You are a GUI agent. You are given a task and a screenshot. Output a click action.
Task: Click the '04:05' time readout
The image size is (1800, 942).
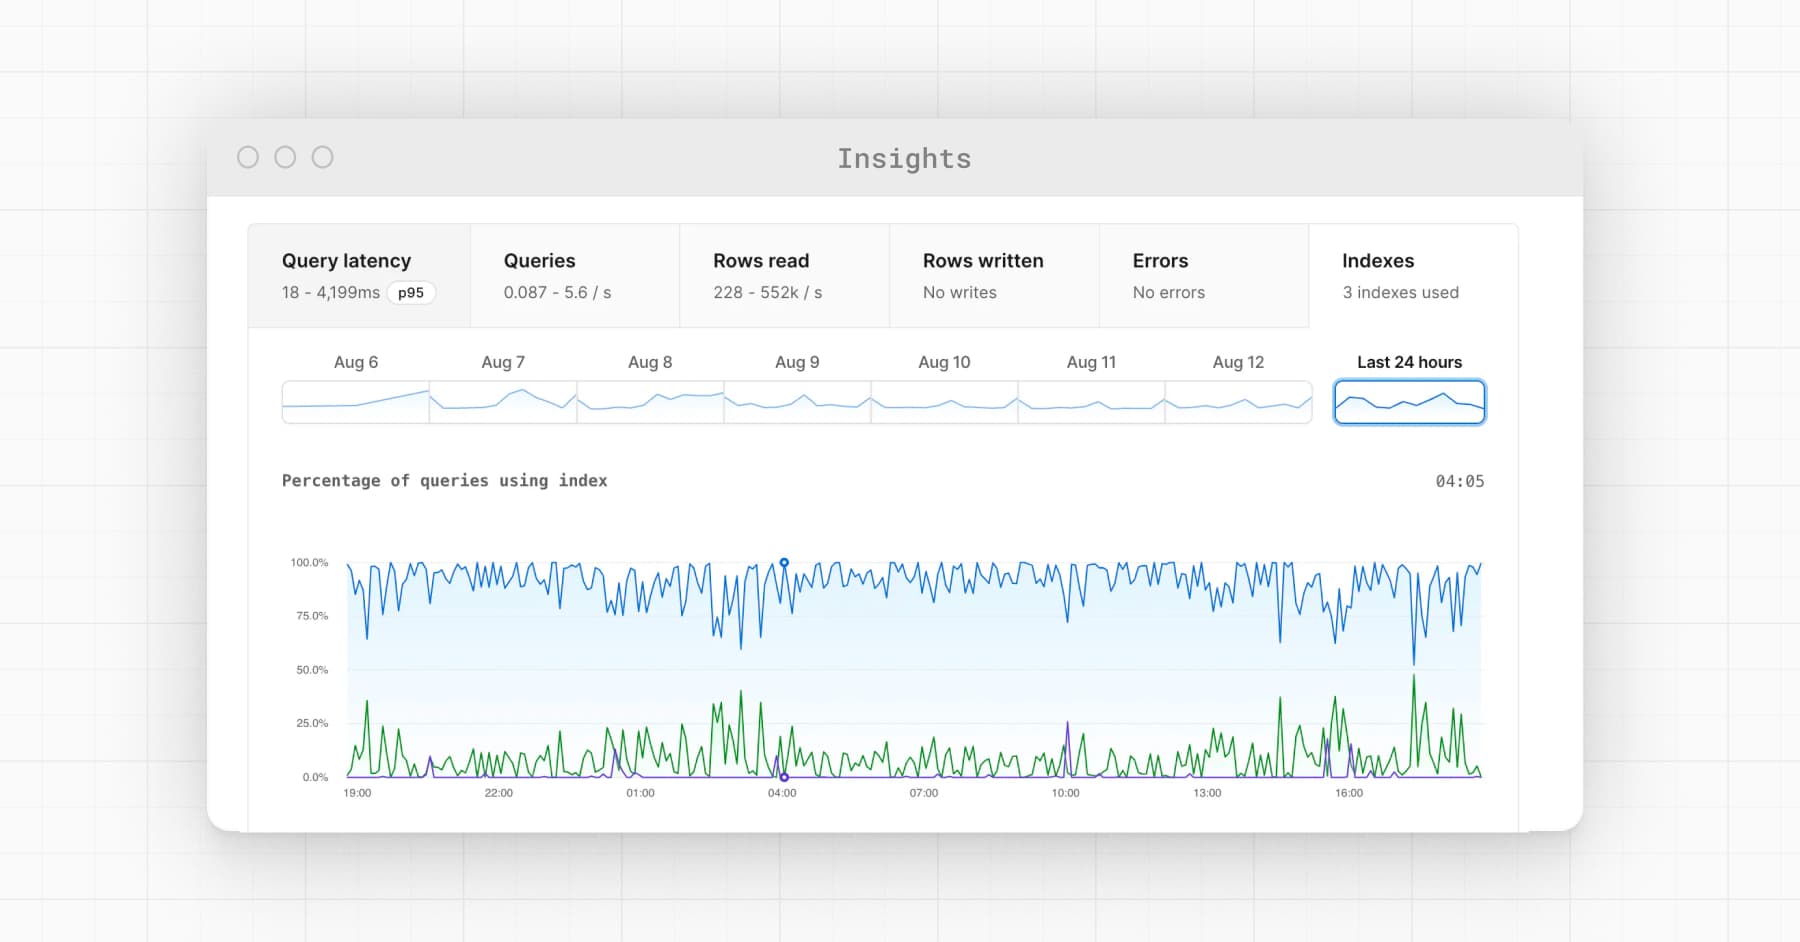click(x=1460, y=481)
